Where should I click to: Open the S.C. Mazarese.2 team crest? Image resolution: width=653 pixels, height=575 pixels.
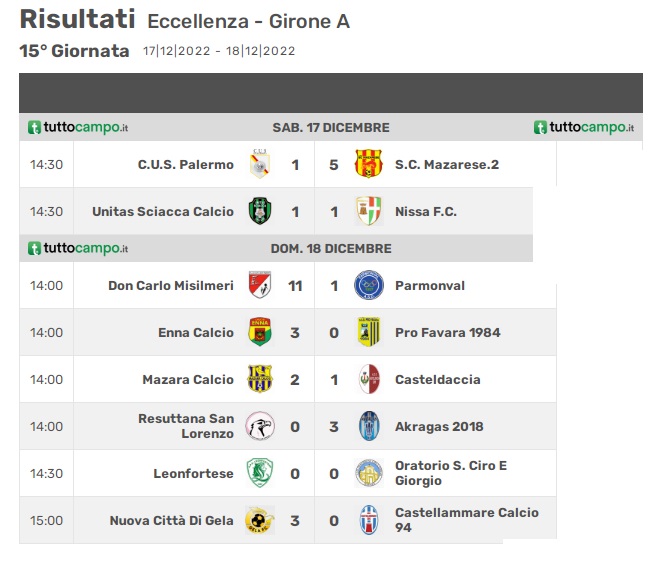[x=369, y=164]
